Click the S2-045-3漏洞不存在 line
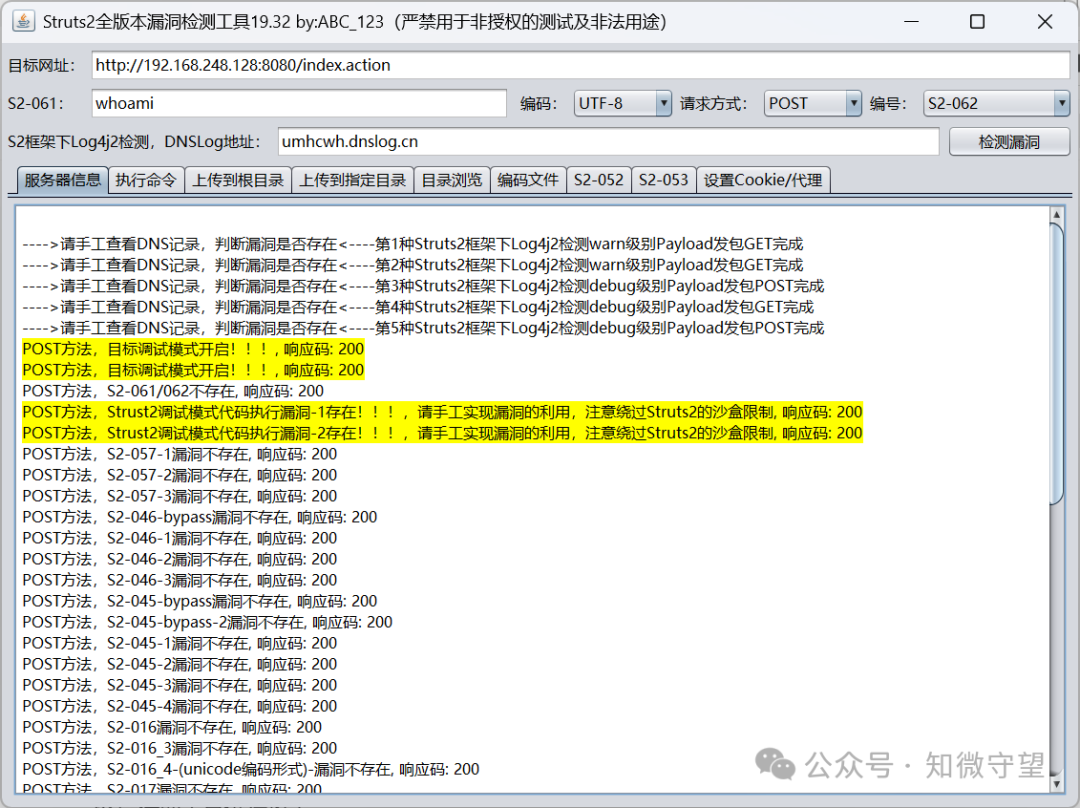Image resolution: width=1080 pixels, height=808 pixels. coord(180,685)
